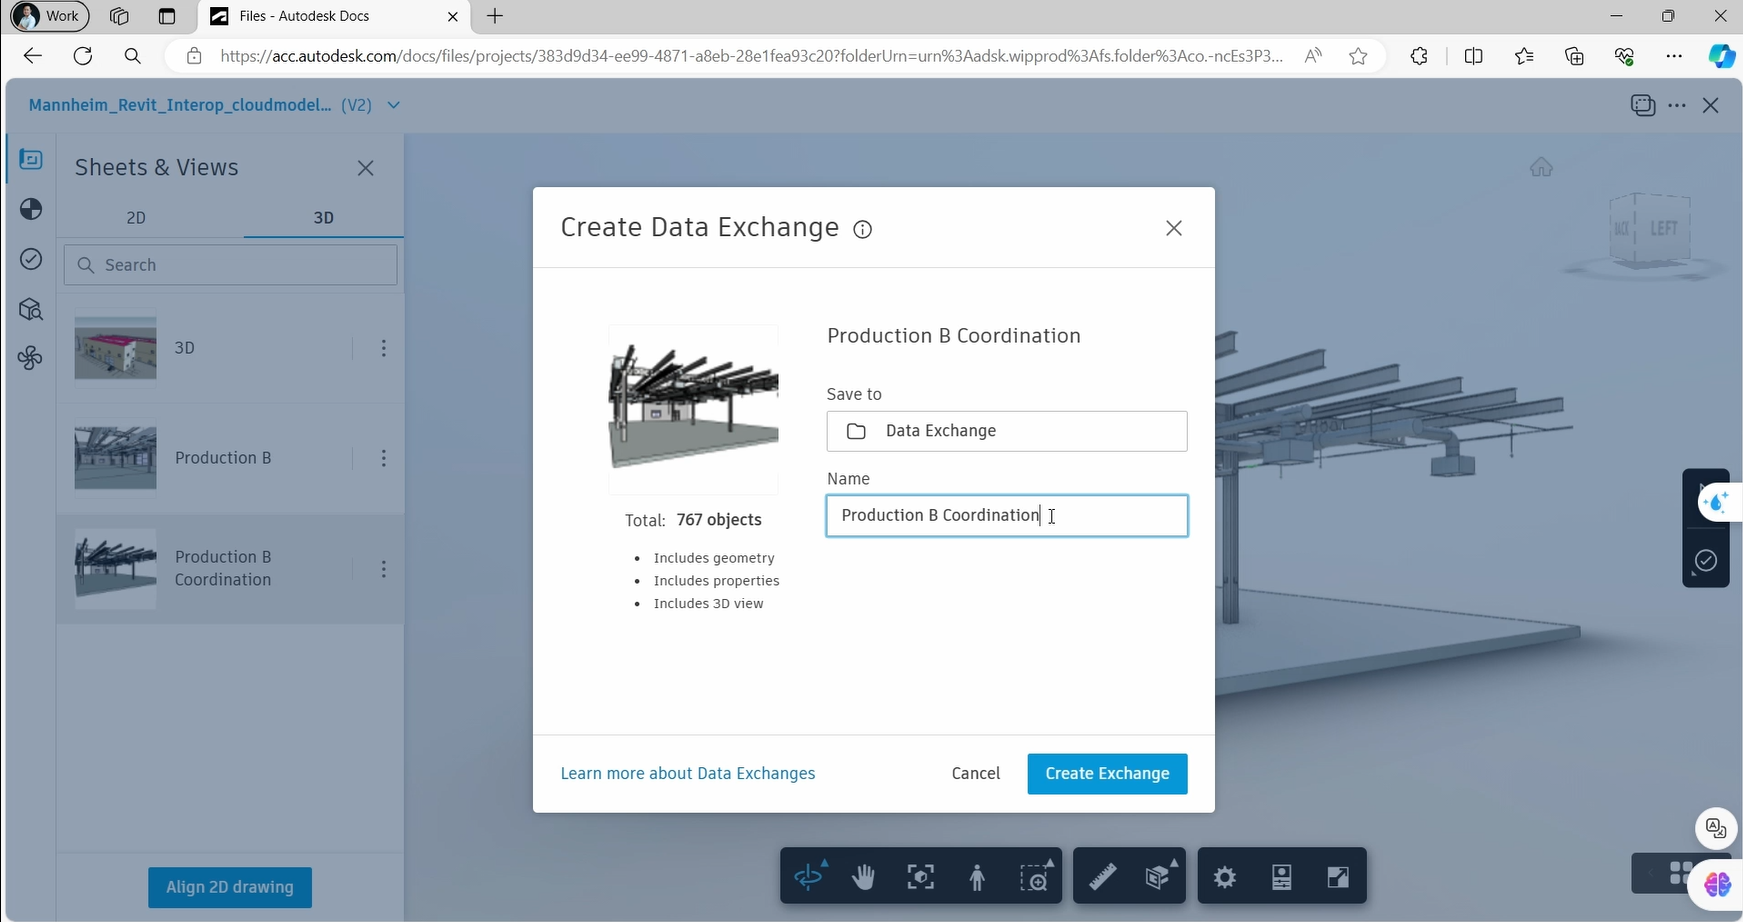Click the Fit to View tool

920,877
